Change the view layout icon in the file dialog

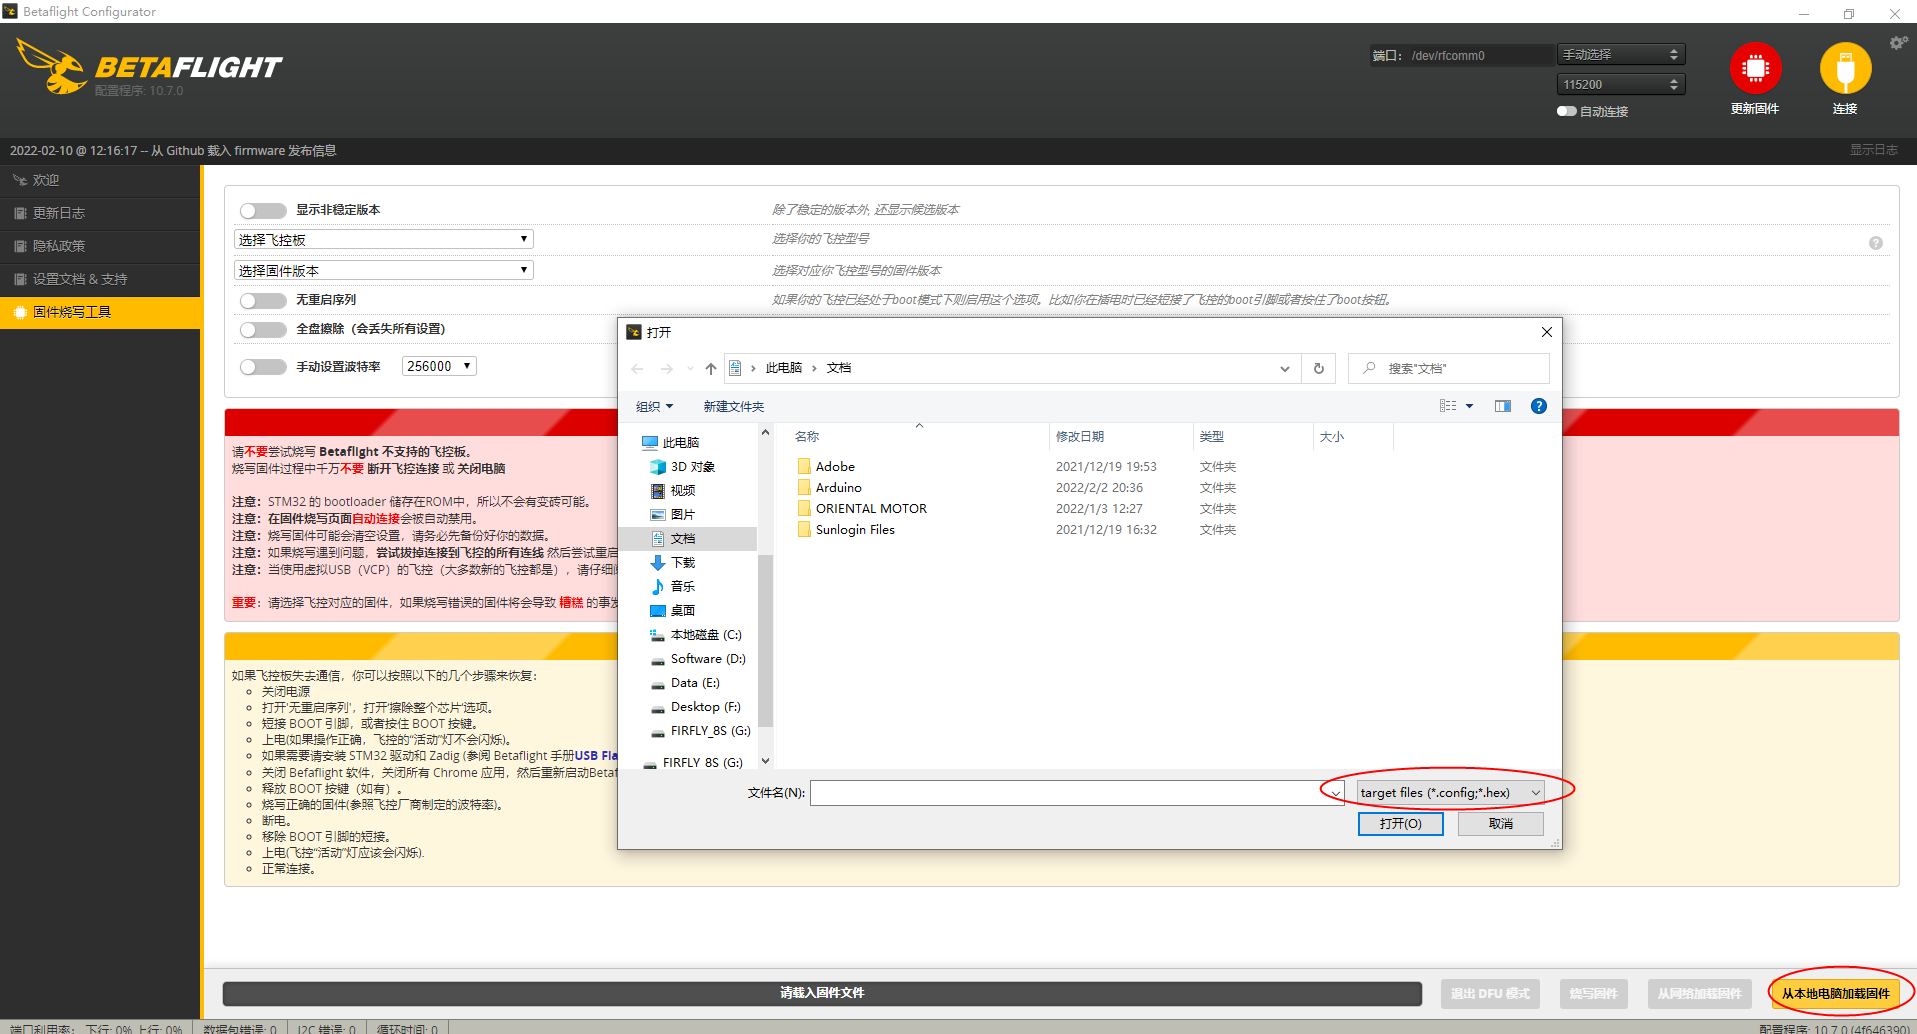[x=1448, y=406]
